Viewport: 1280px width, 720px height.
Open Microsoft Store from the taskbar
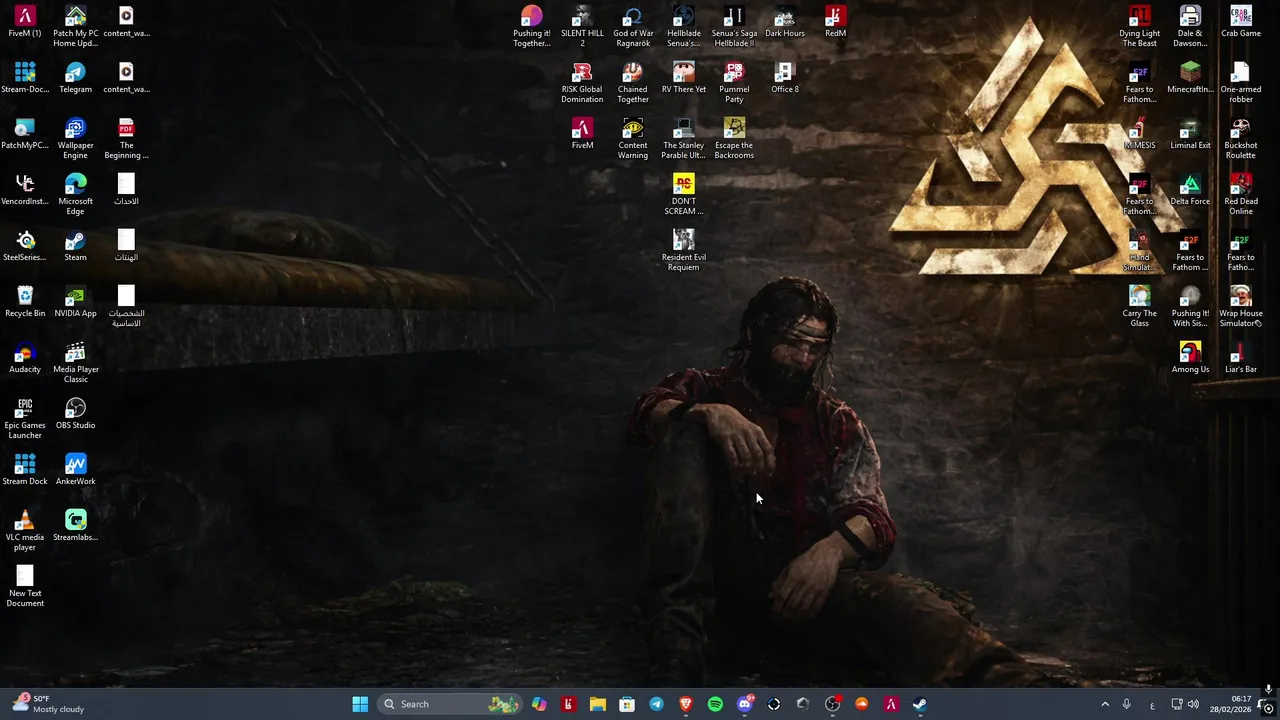[x=627, y=704]
